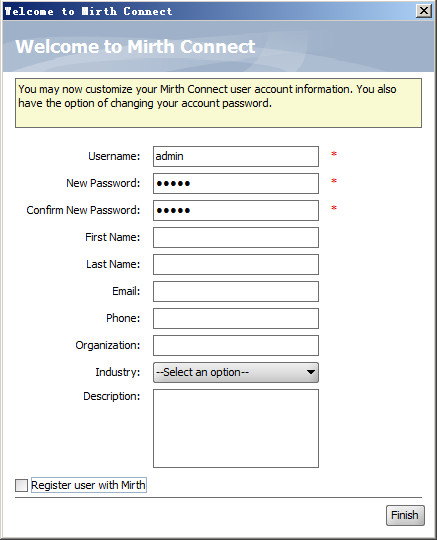This screenshot has height=540, width=437.
Task: Select the Organization text field
Action: pyautogui.click(x=236, y=345)
